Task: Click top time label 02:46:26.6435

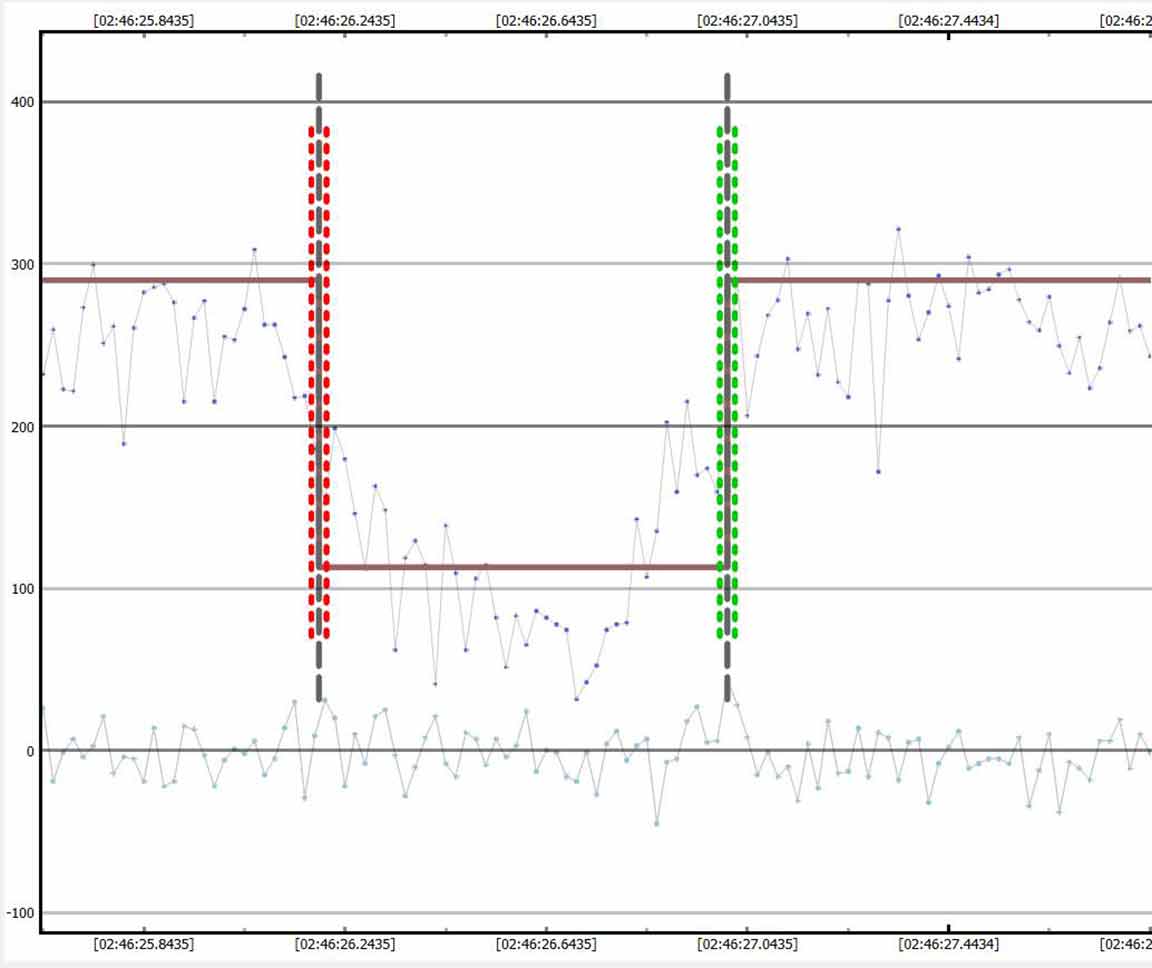Action: [546, 20]
